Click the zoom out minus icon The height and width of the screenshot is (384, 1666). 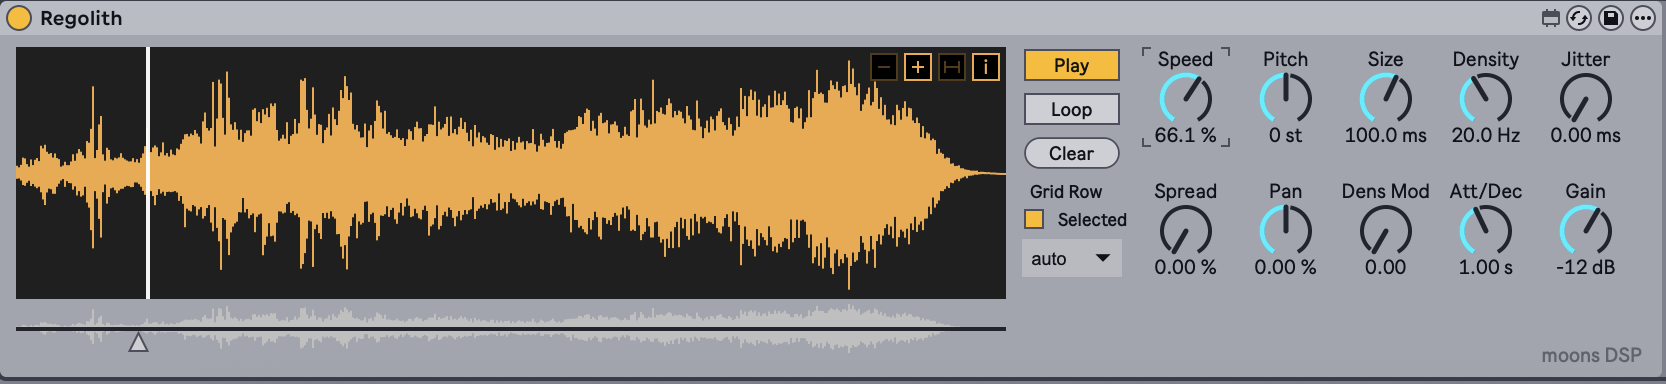[x=884, y=67]
